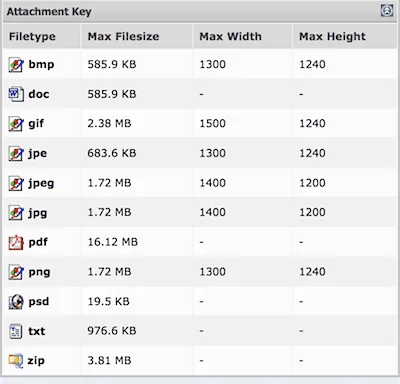Click the psd filetype icon
The height and width of the screenshot is (384, 400).
(x=16, y=302)
